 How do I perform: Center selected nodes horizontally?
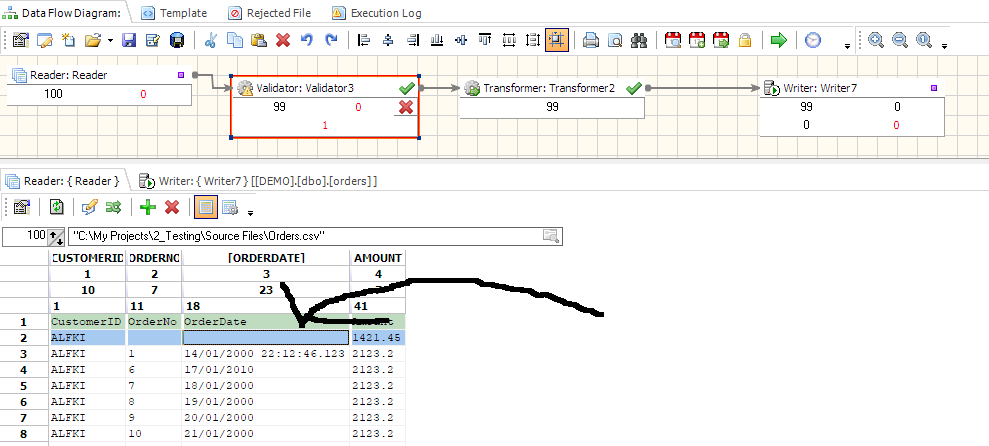coord(389,40)
